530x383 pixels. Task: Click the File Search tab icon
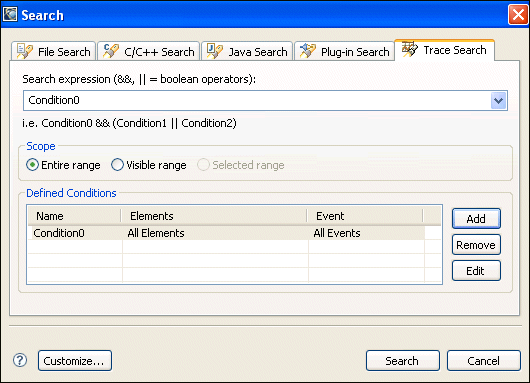25,51
